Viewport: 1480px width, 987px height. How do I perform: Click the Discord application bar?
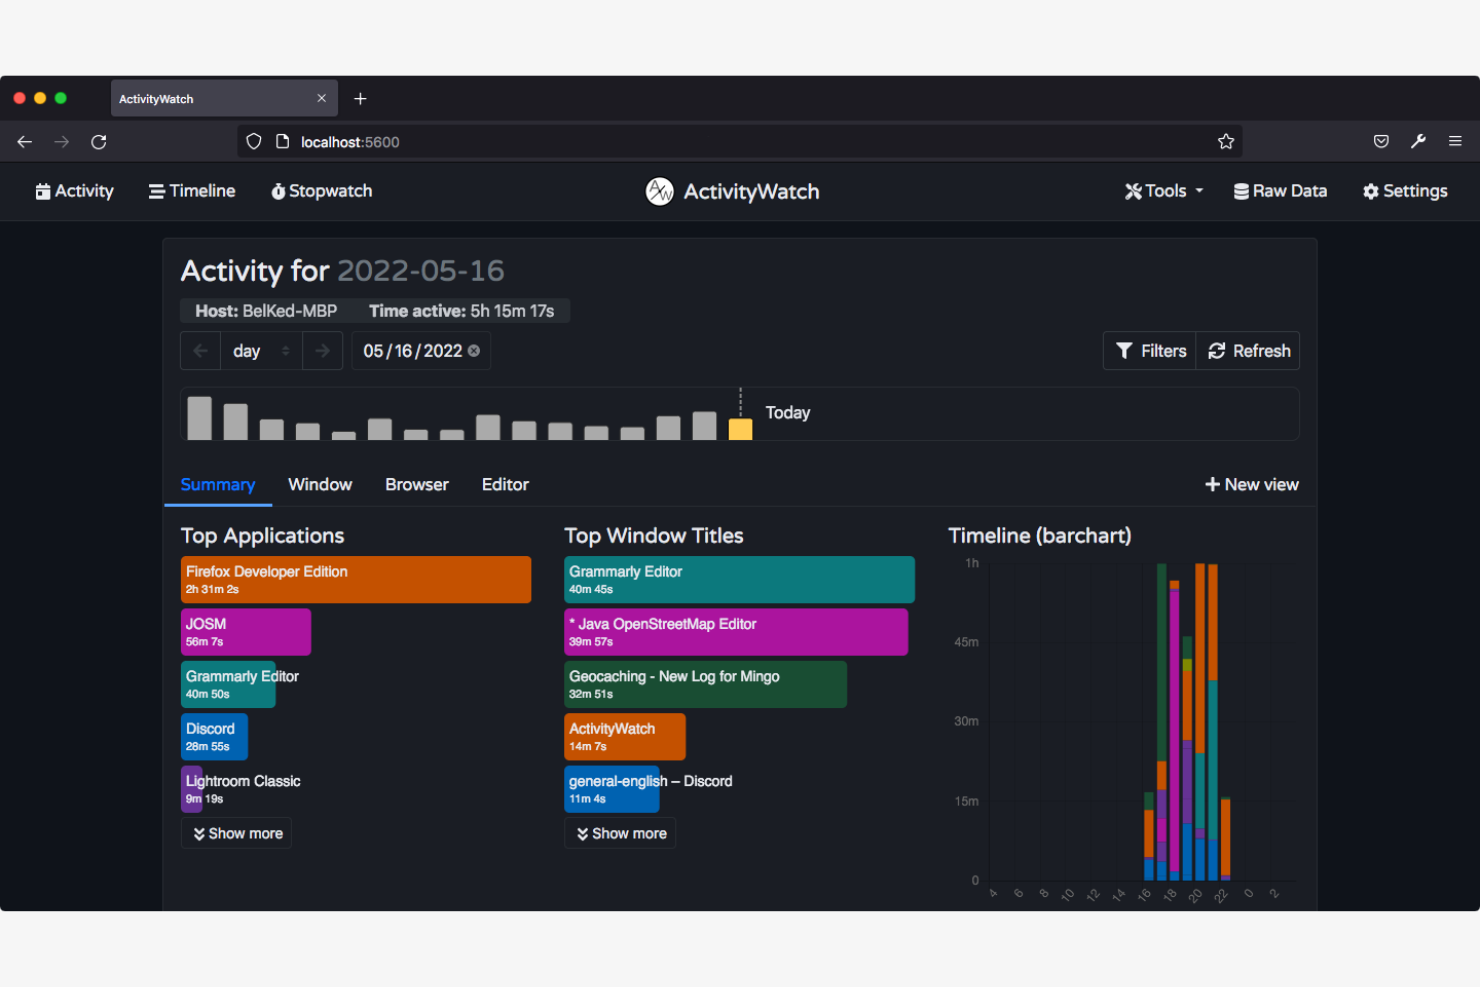[214, 737]
